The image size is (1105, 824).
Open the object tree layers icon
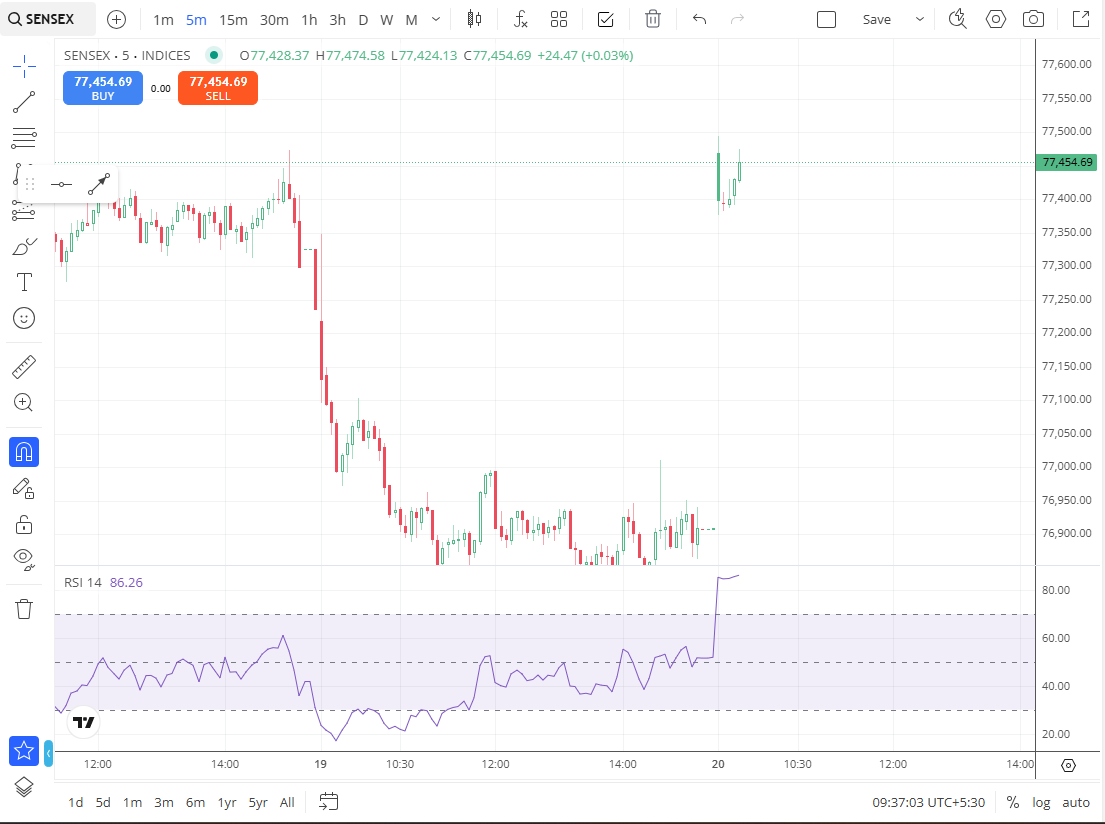coord(24,787)
